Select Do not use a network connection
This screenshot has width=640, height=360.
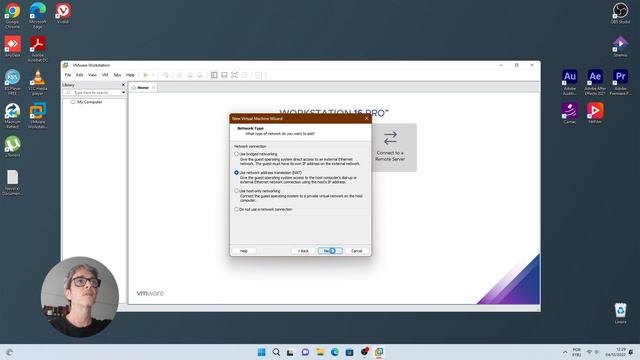(x=236, y=209)
